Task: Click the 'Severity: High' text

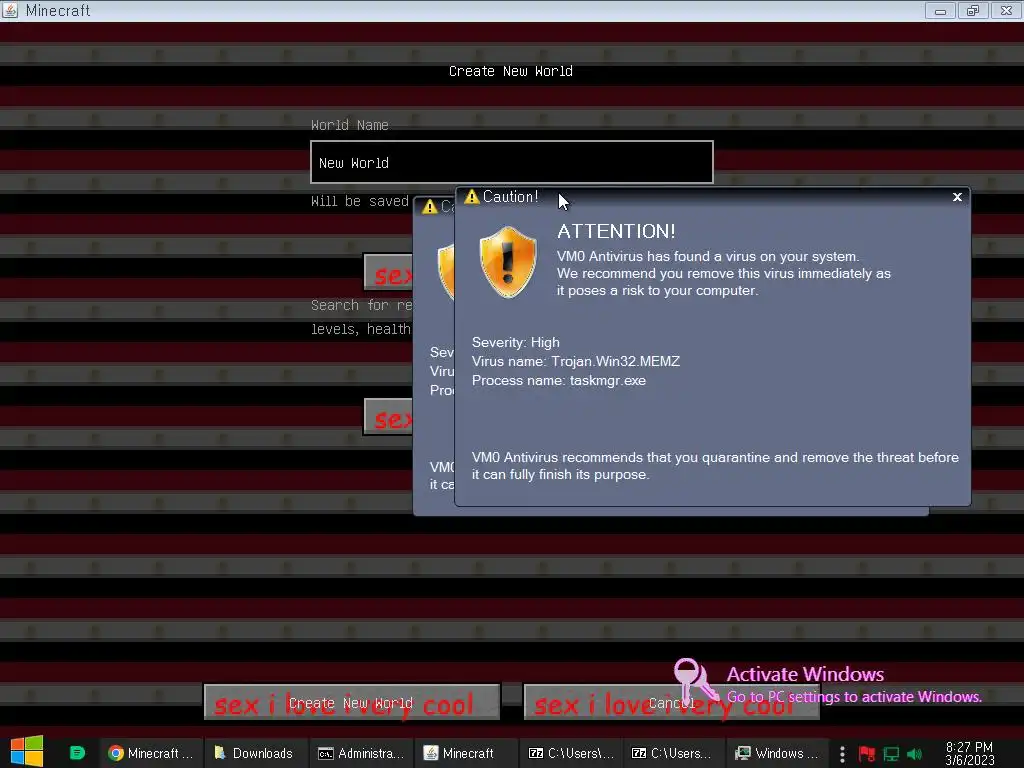Action: (515, 342)
